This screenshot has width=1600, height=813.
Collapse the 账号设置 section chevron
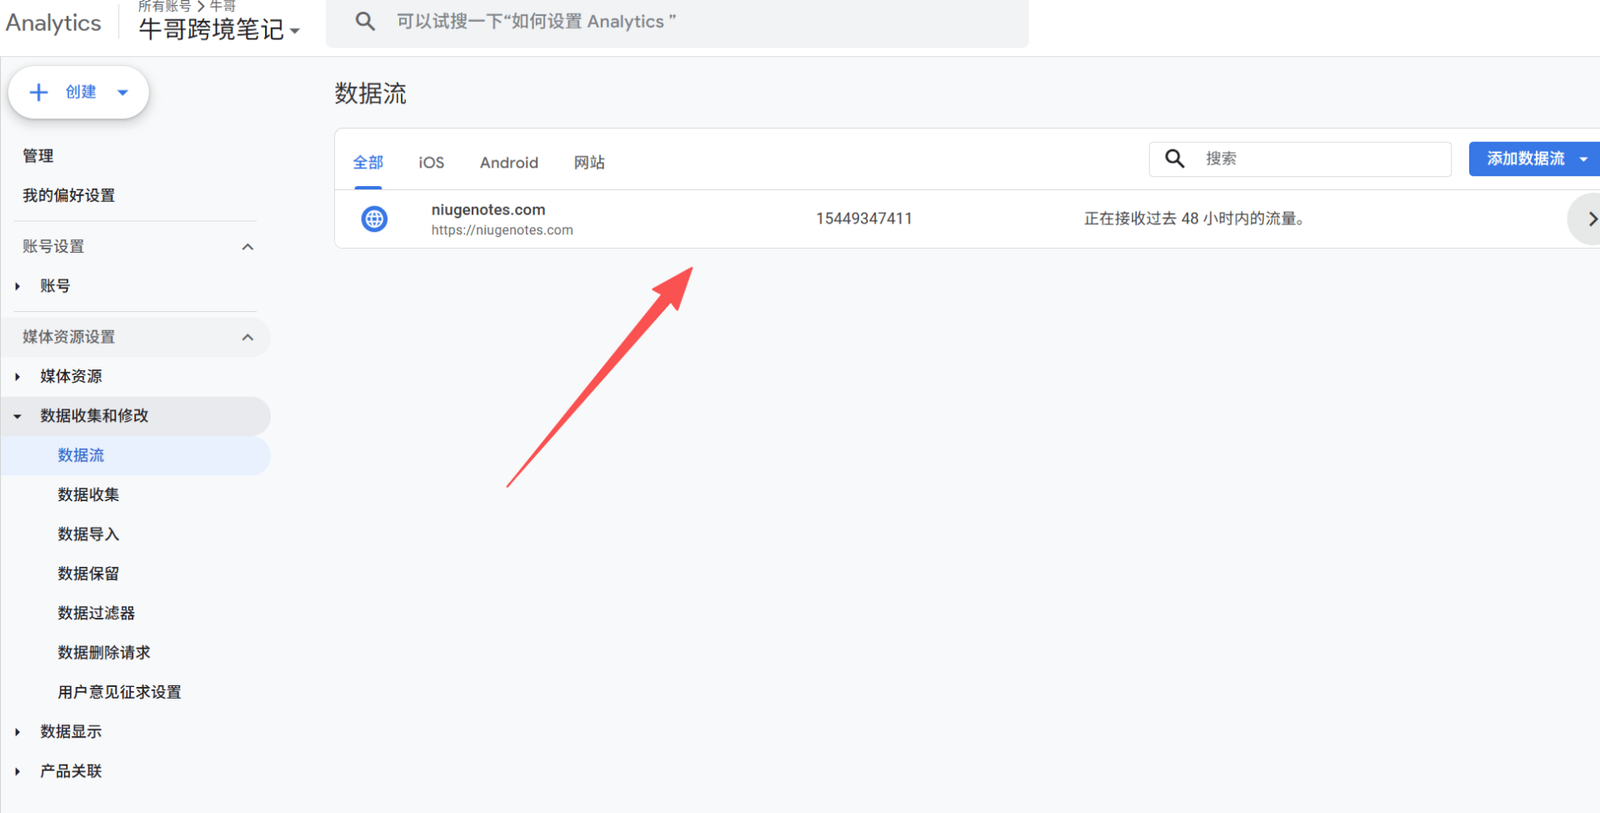click(248, 247)
